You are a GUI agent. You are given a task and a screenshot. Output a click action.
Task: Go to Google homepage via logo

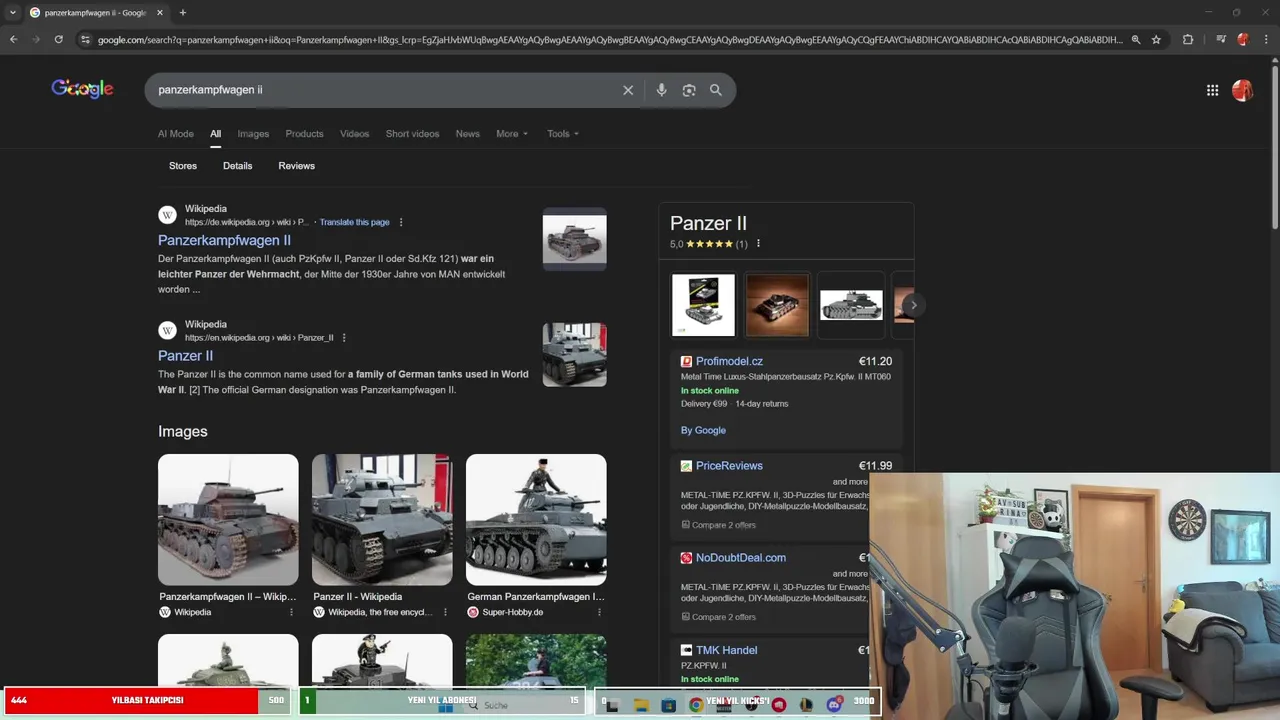(x=82, y=89)
